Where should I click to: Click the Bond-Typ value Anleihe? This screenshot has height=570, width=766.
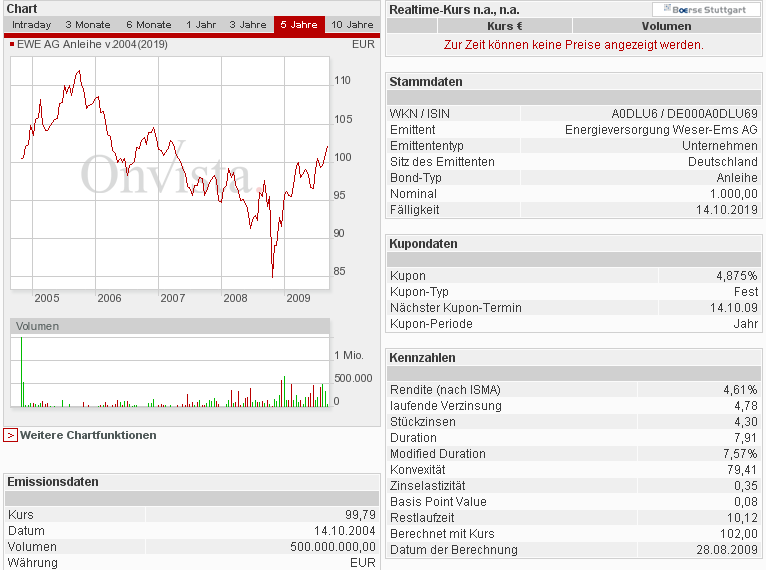(x=737, y=178)
